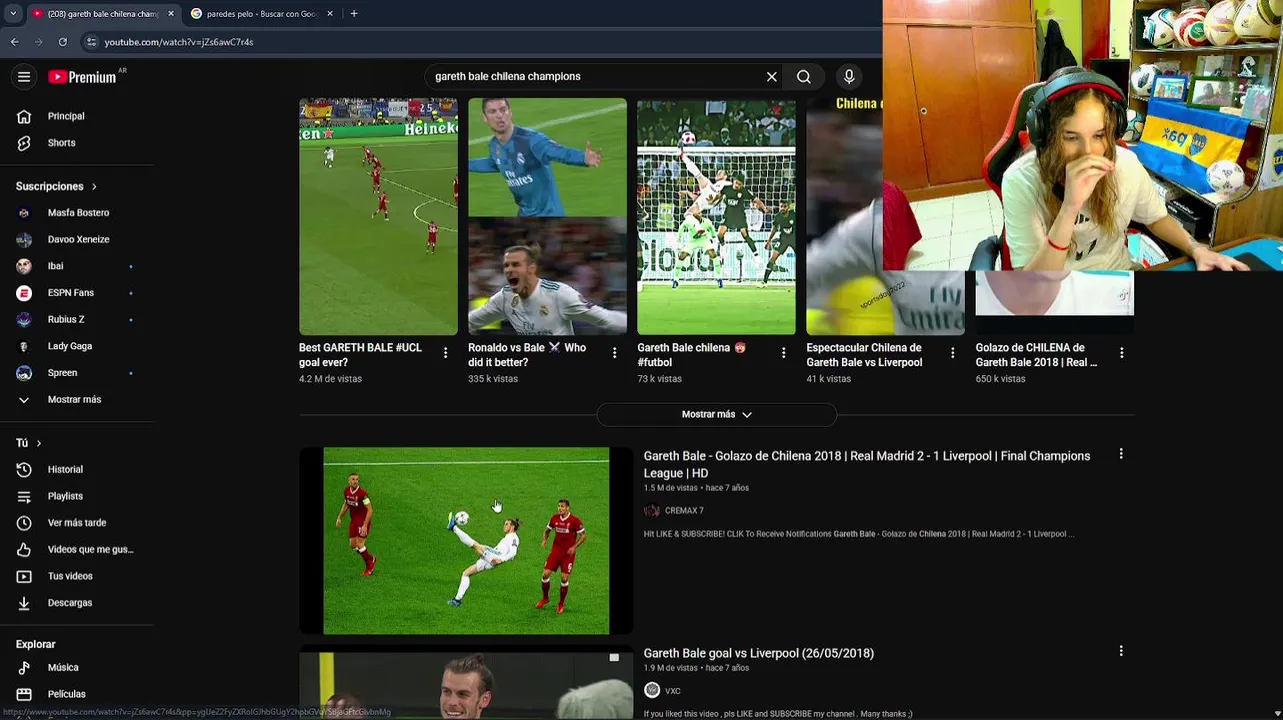
Task: Open options for Ronaldo vs Bale short
Action: coord(615,353)
